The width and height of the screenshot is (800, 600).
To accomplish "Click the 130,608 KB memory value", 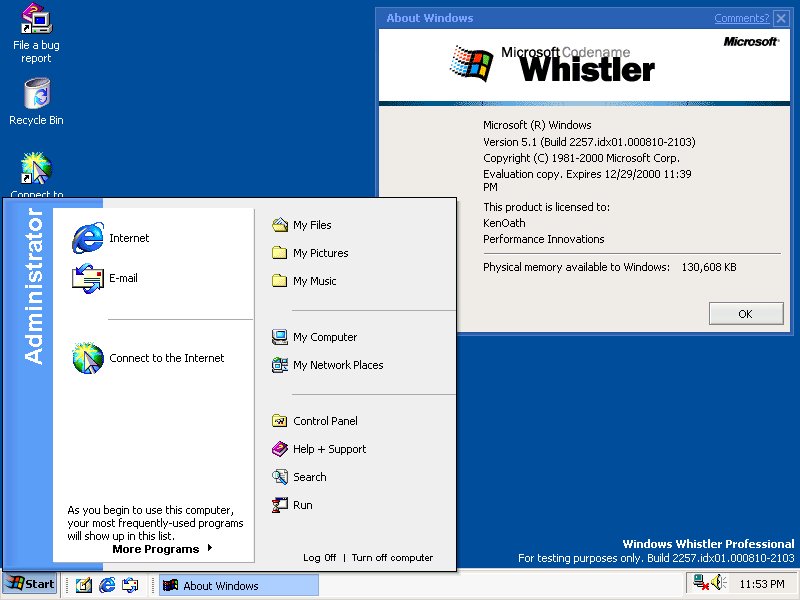I will coord(709,267).
